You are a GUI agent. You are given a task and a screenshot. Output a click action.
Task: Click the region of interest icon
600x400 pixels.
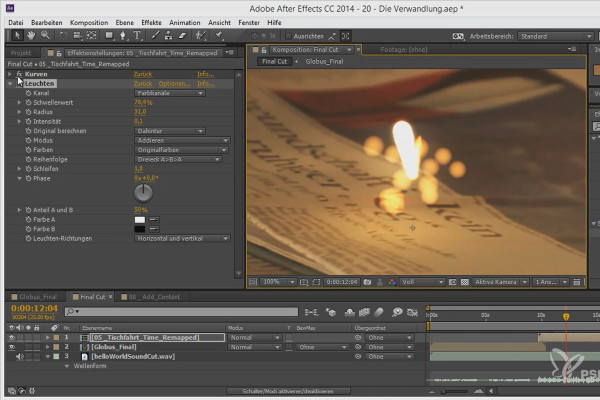[x=316, y=282]
